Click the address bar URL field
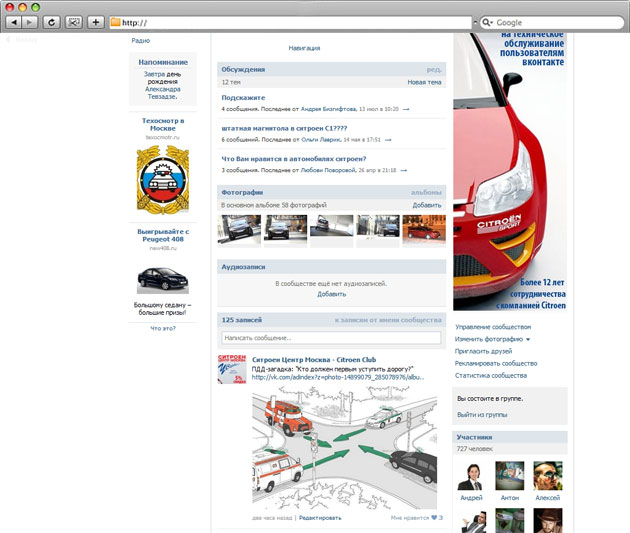The height and width of the screenshot is (533, 630). [290, 22]
